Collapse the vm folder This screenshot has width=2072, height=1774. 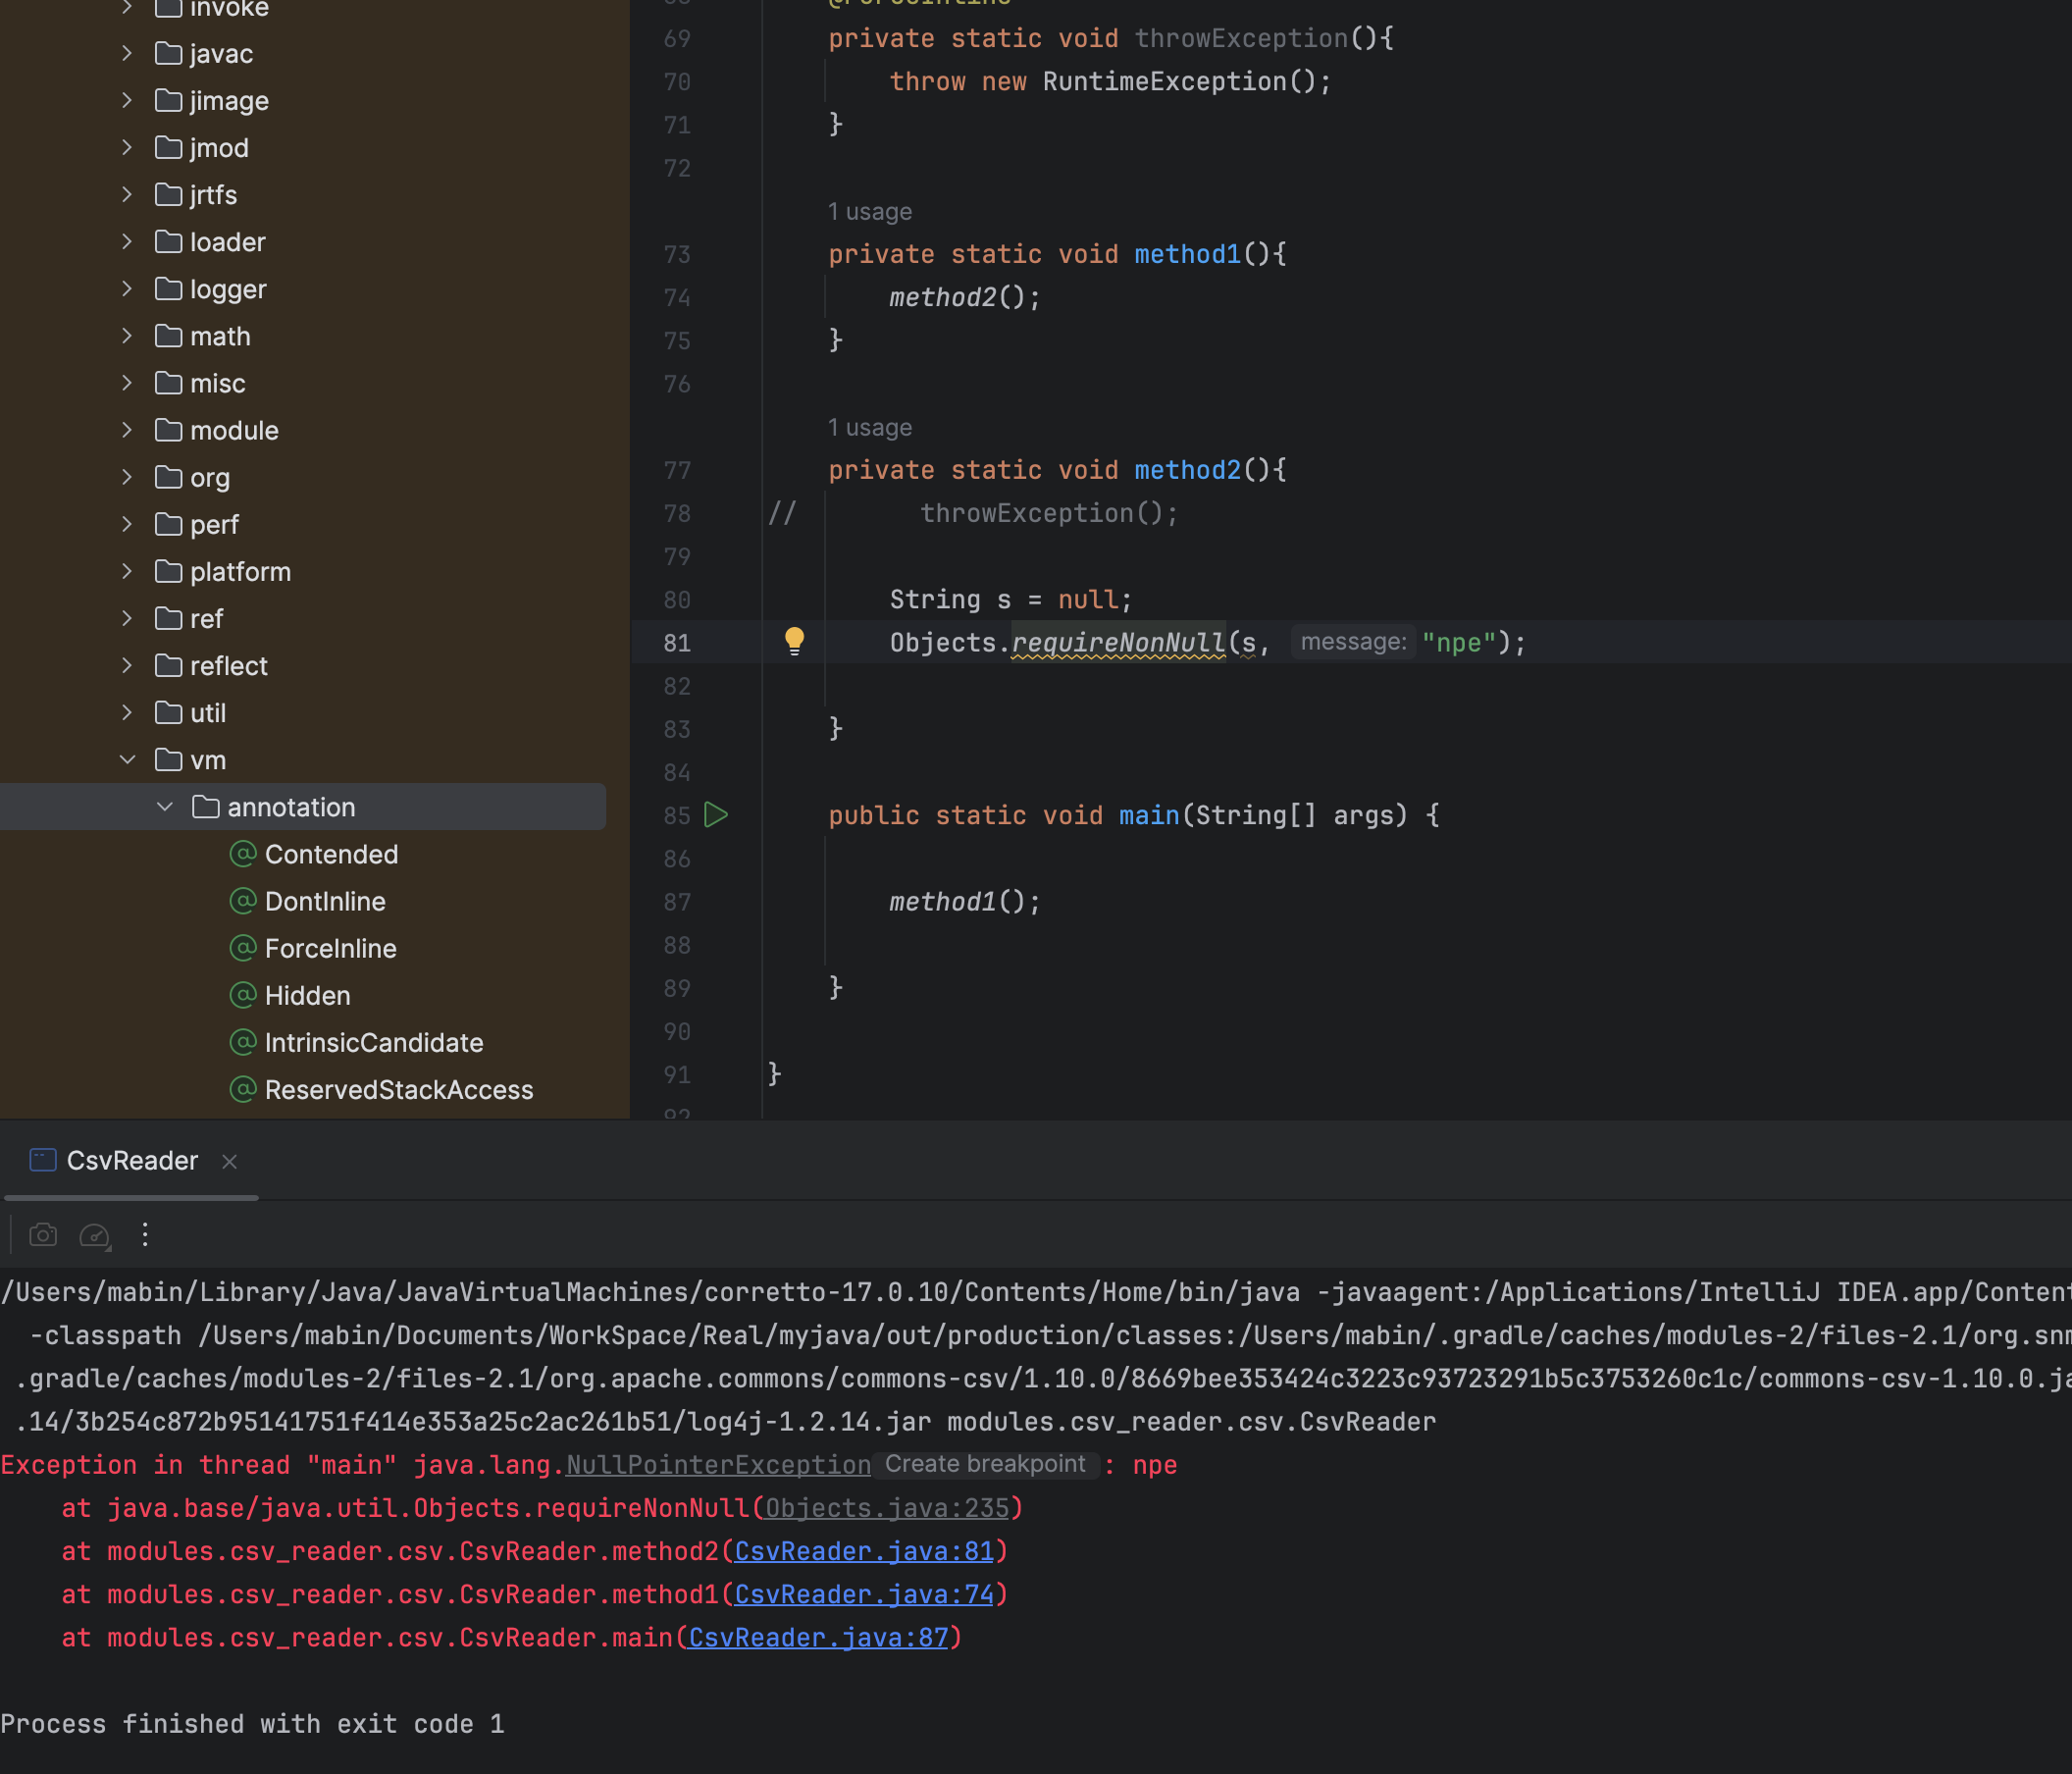click(x=128, y=760)
